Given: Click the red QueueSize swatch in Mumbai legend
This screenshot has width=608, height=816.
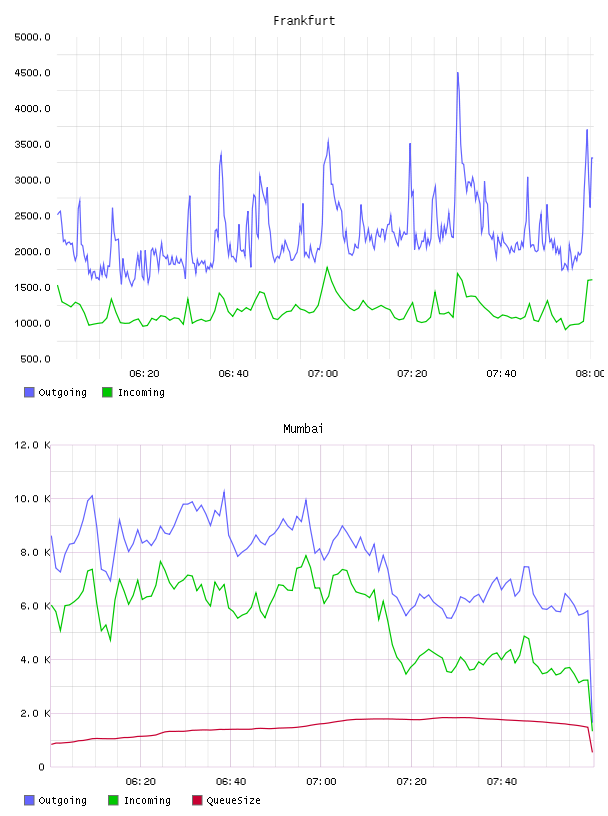Looking at the screenshot, I should (x=197, y=800).
